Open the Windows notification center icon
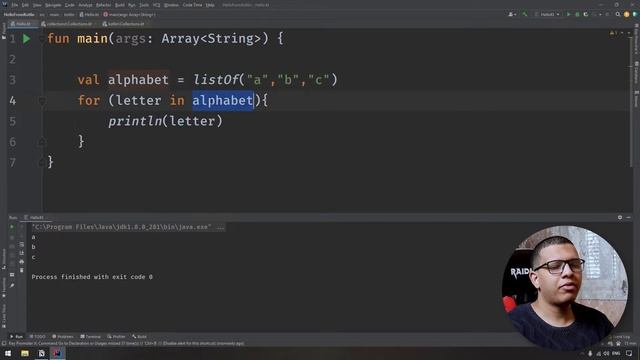The image size is (640, 360). tap(629, 353)
